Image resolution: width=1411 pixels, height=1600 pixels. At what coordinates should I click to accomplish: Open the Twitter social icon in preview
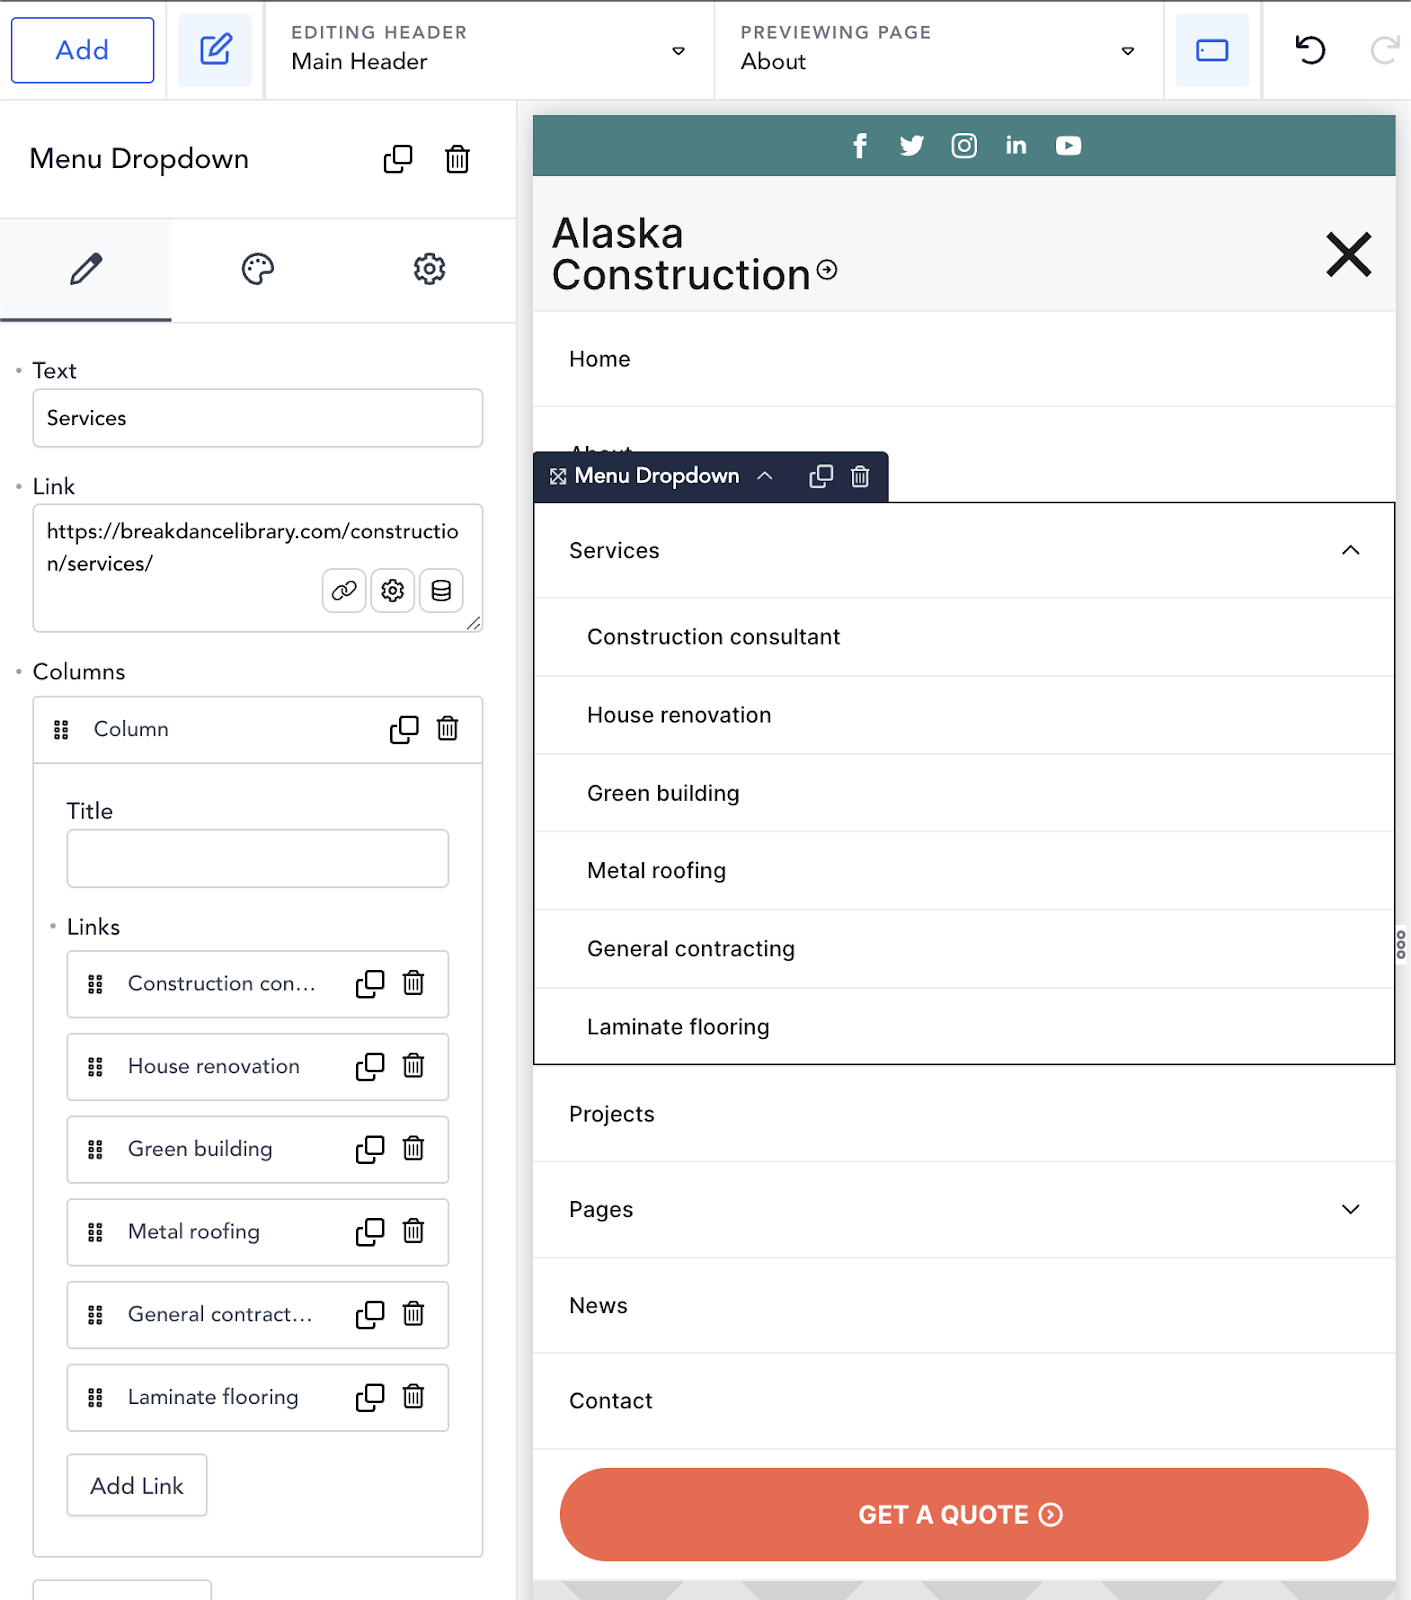912,146
